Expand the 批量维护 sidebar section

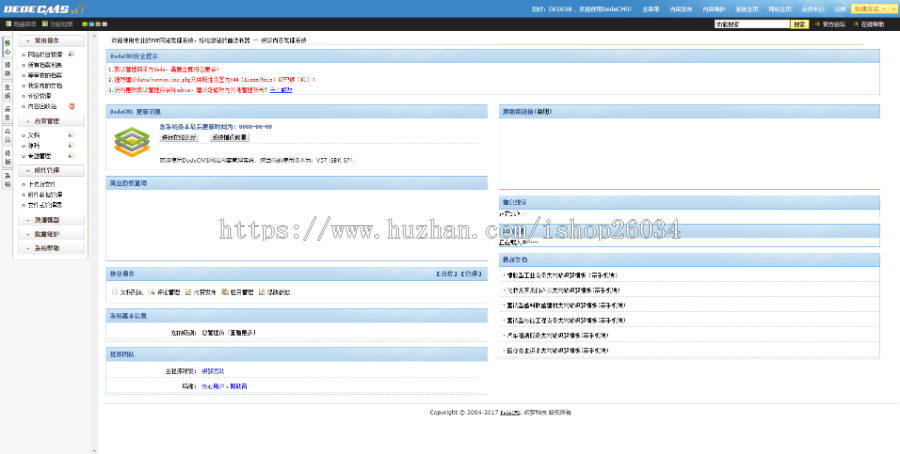(x=47, y=233)
